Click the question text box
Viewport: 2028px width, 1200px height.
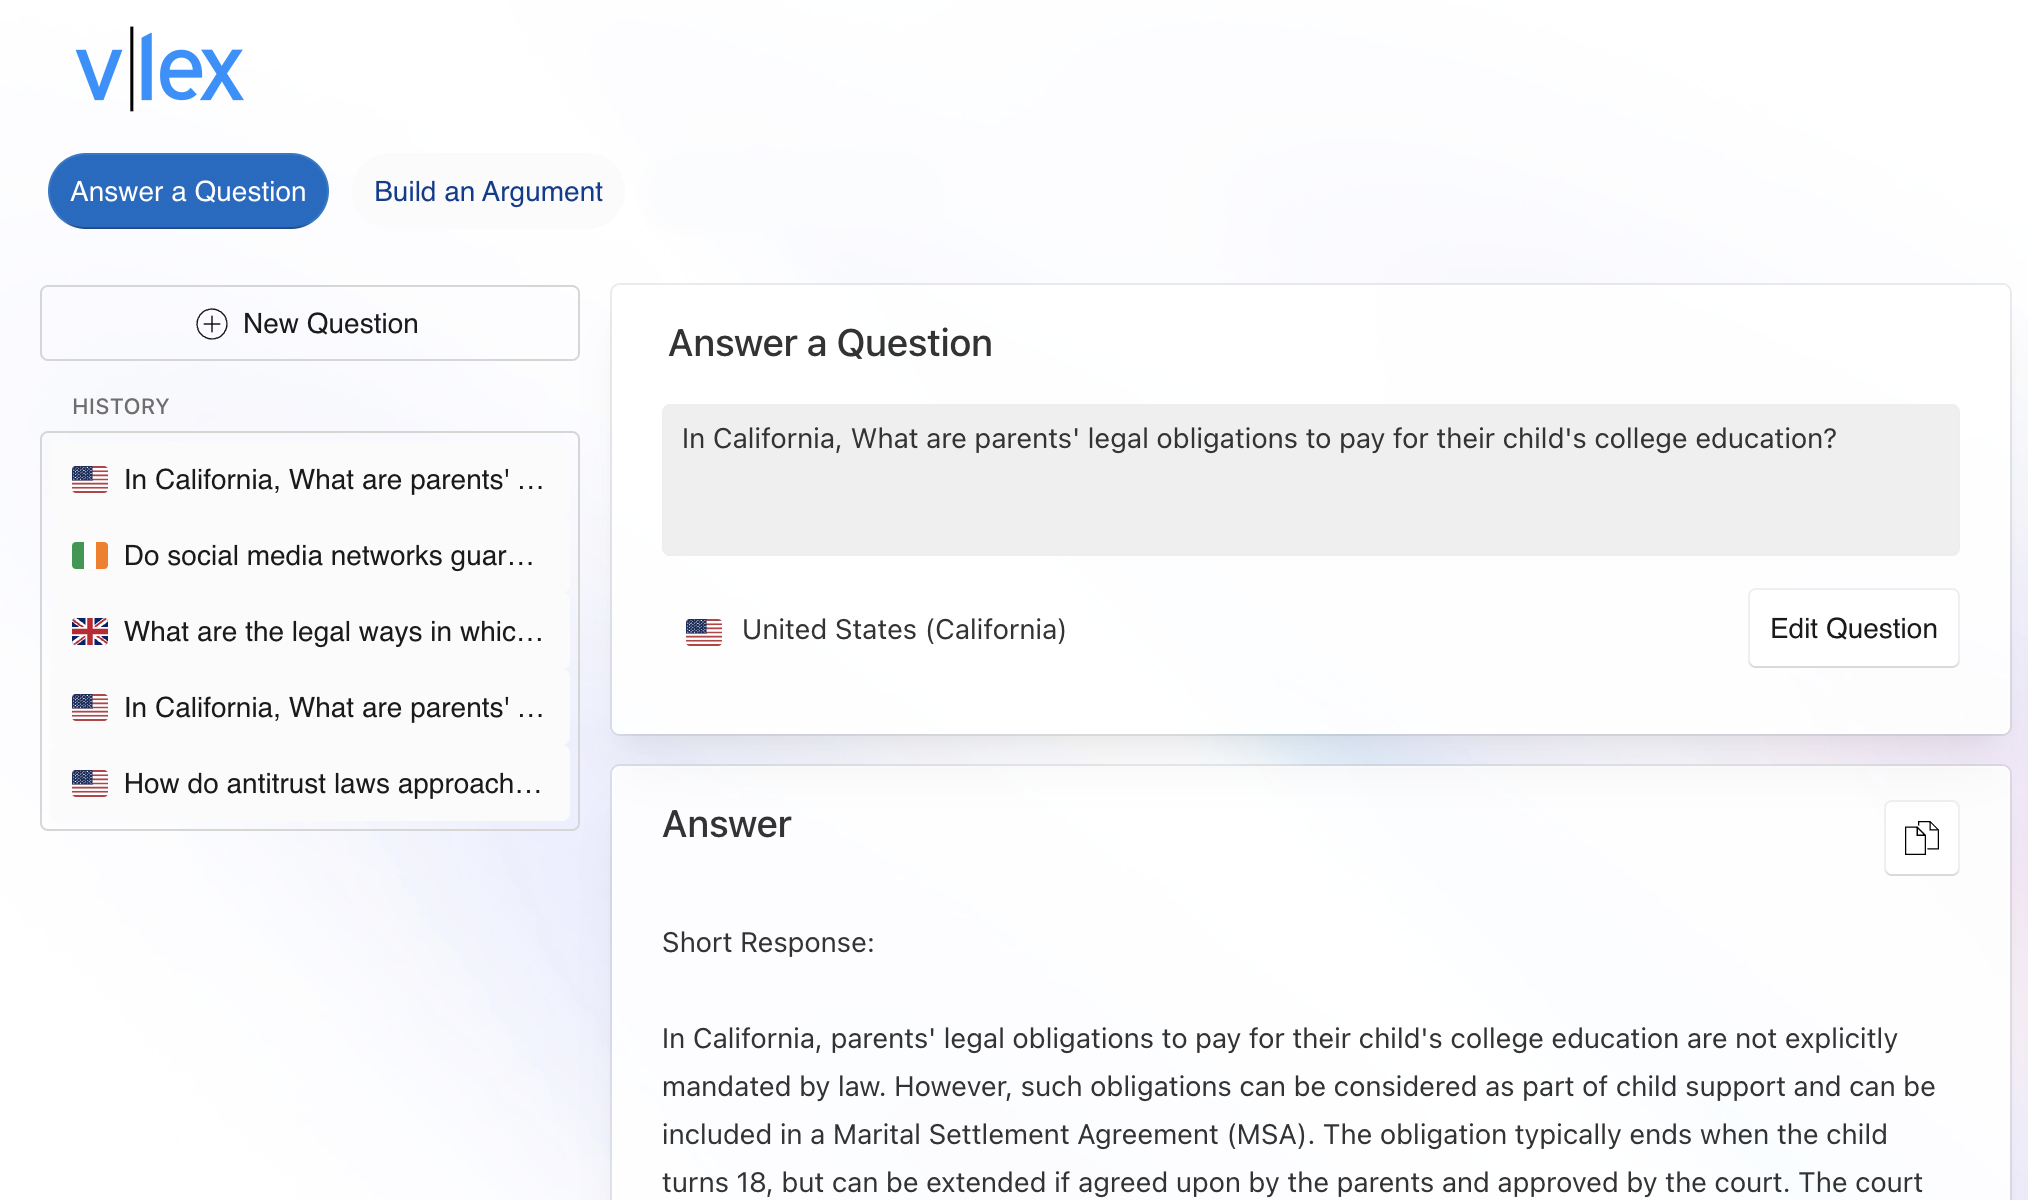pos(1310,480)
